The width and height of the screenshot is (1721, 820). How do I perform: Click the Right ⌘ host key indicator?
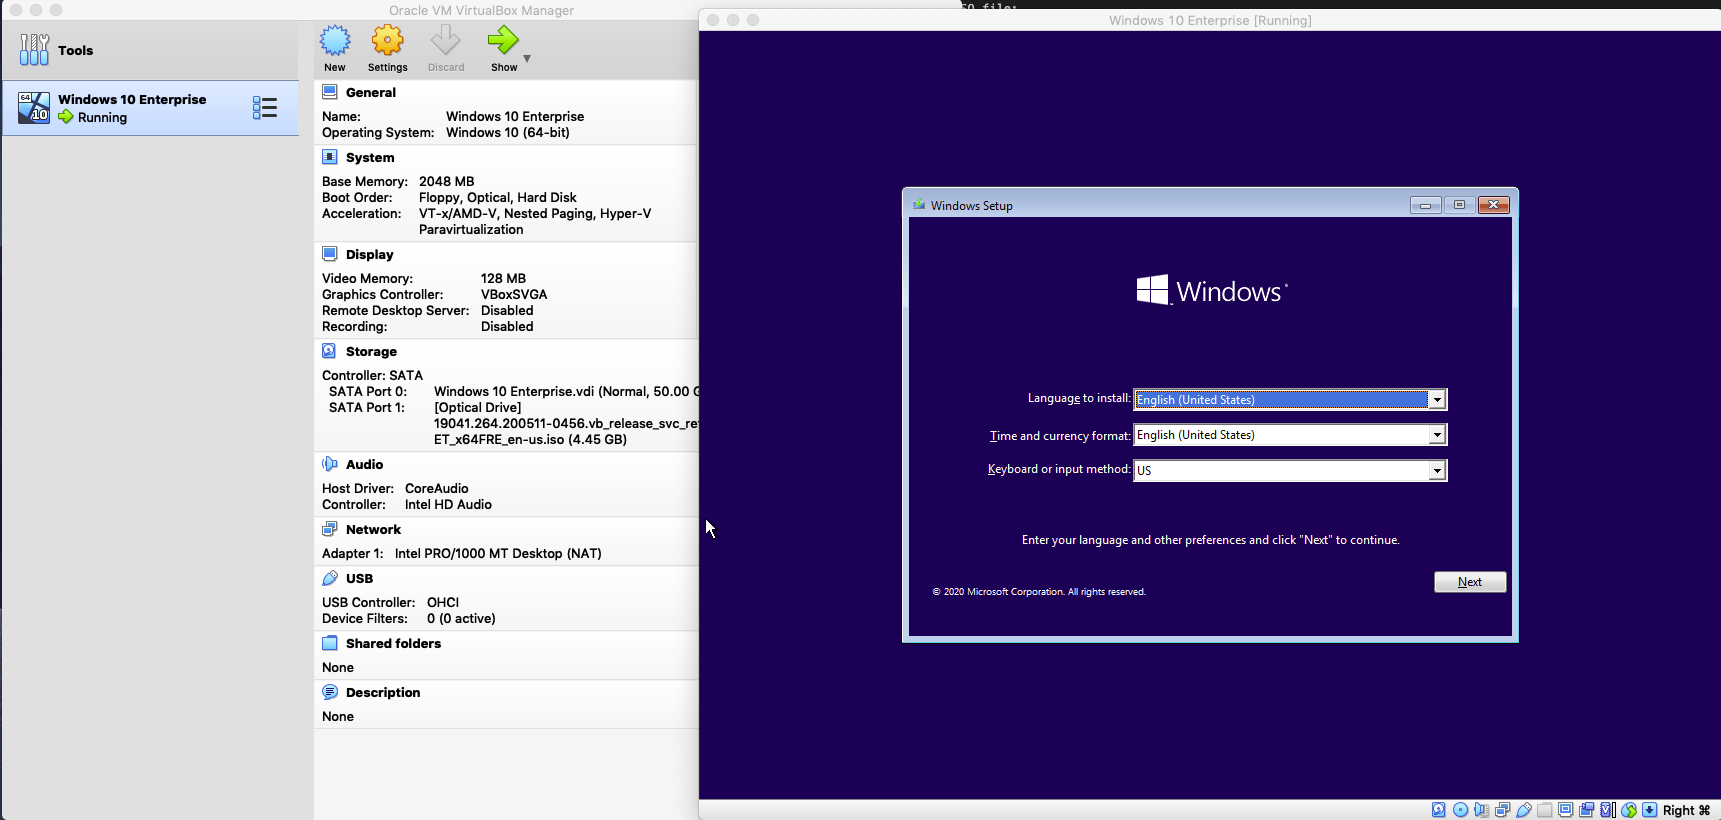tap(1686, 810)
